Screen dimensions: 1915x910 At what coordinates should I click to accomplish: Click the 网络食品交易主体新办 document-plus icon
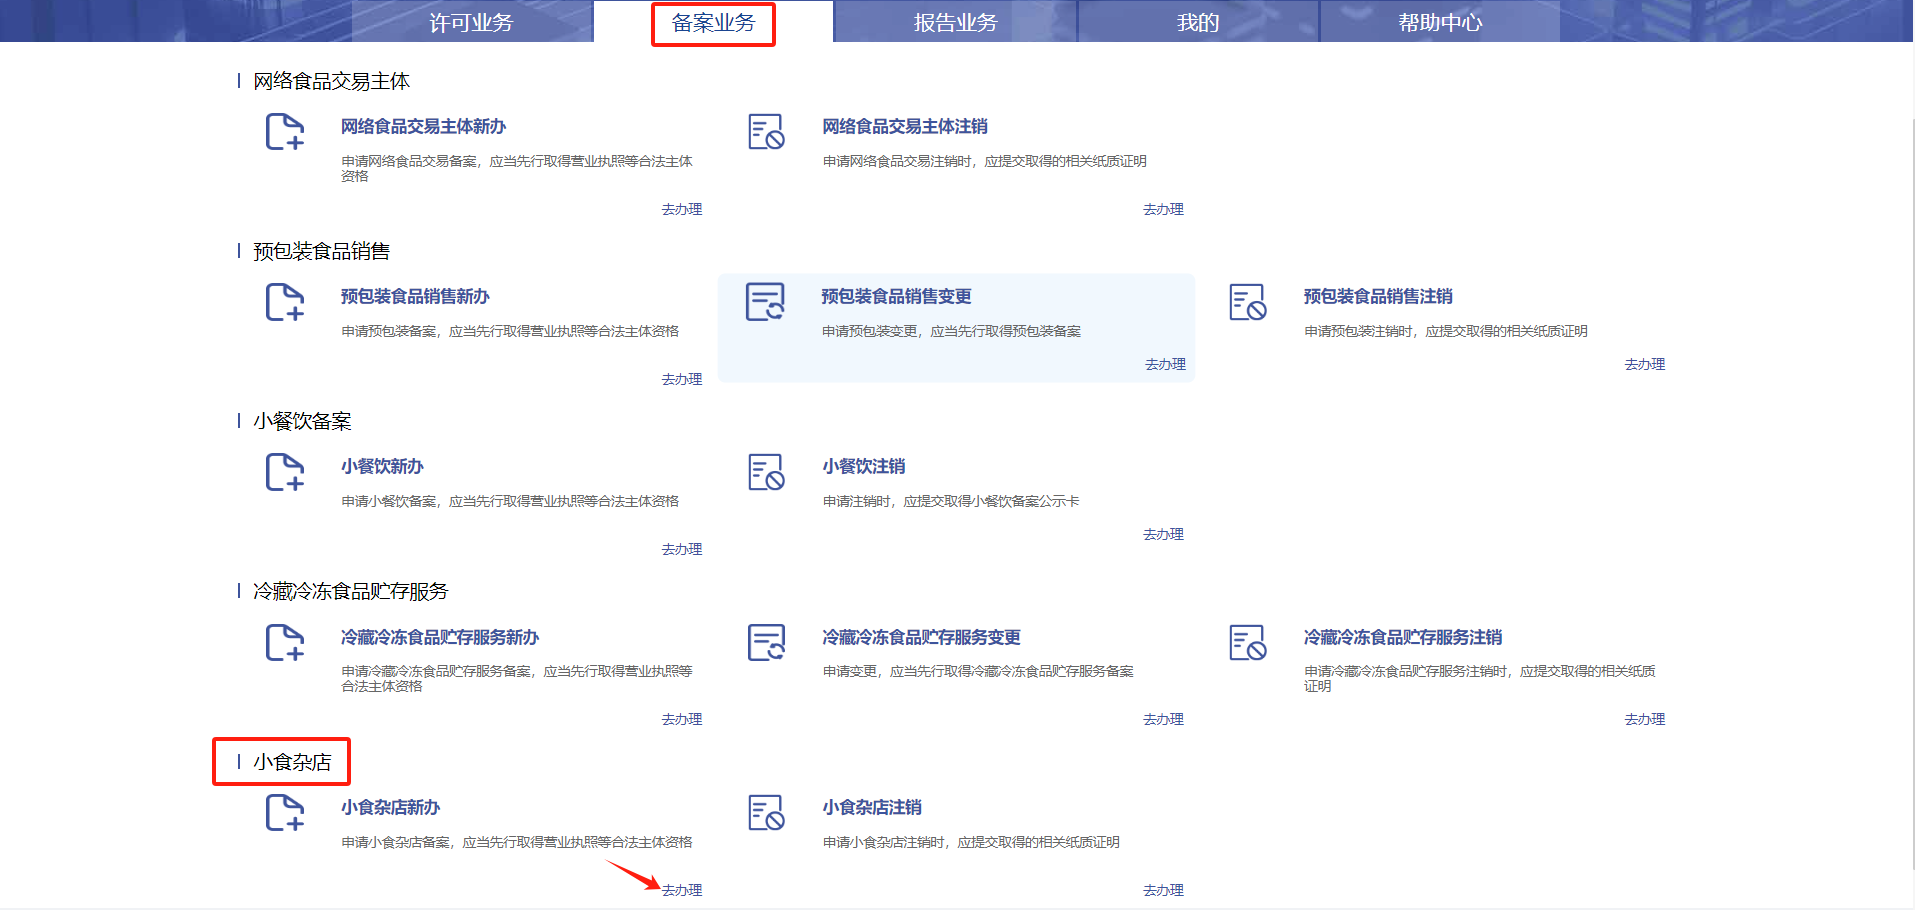pos(285,132)
